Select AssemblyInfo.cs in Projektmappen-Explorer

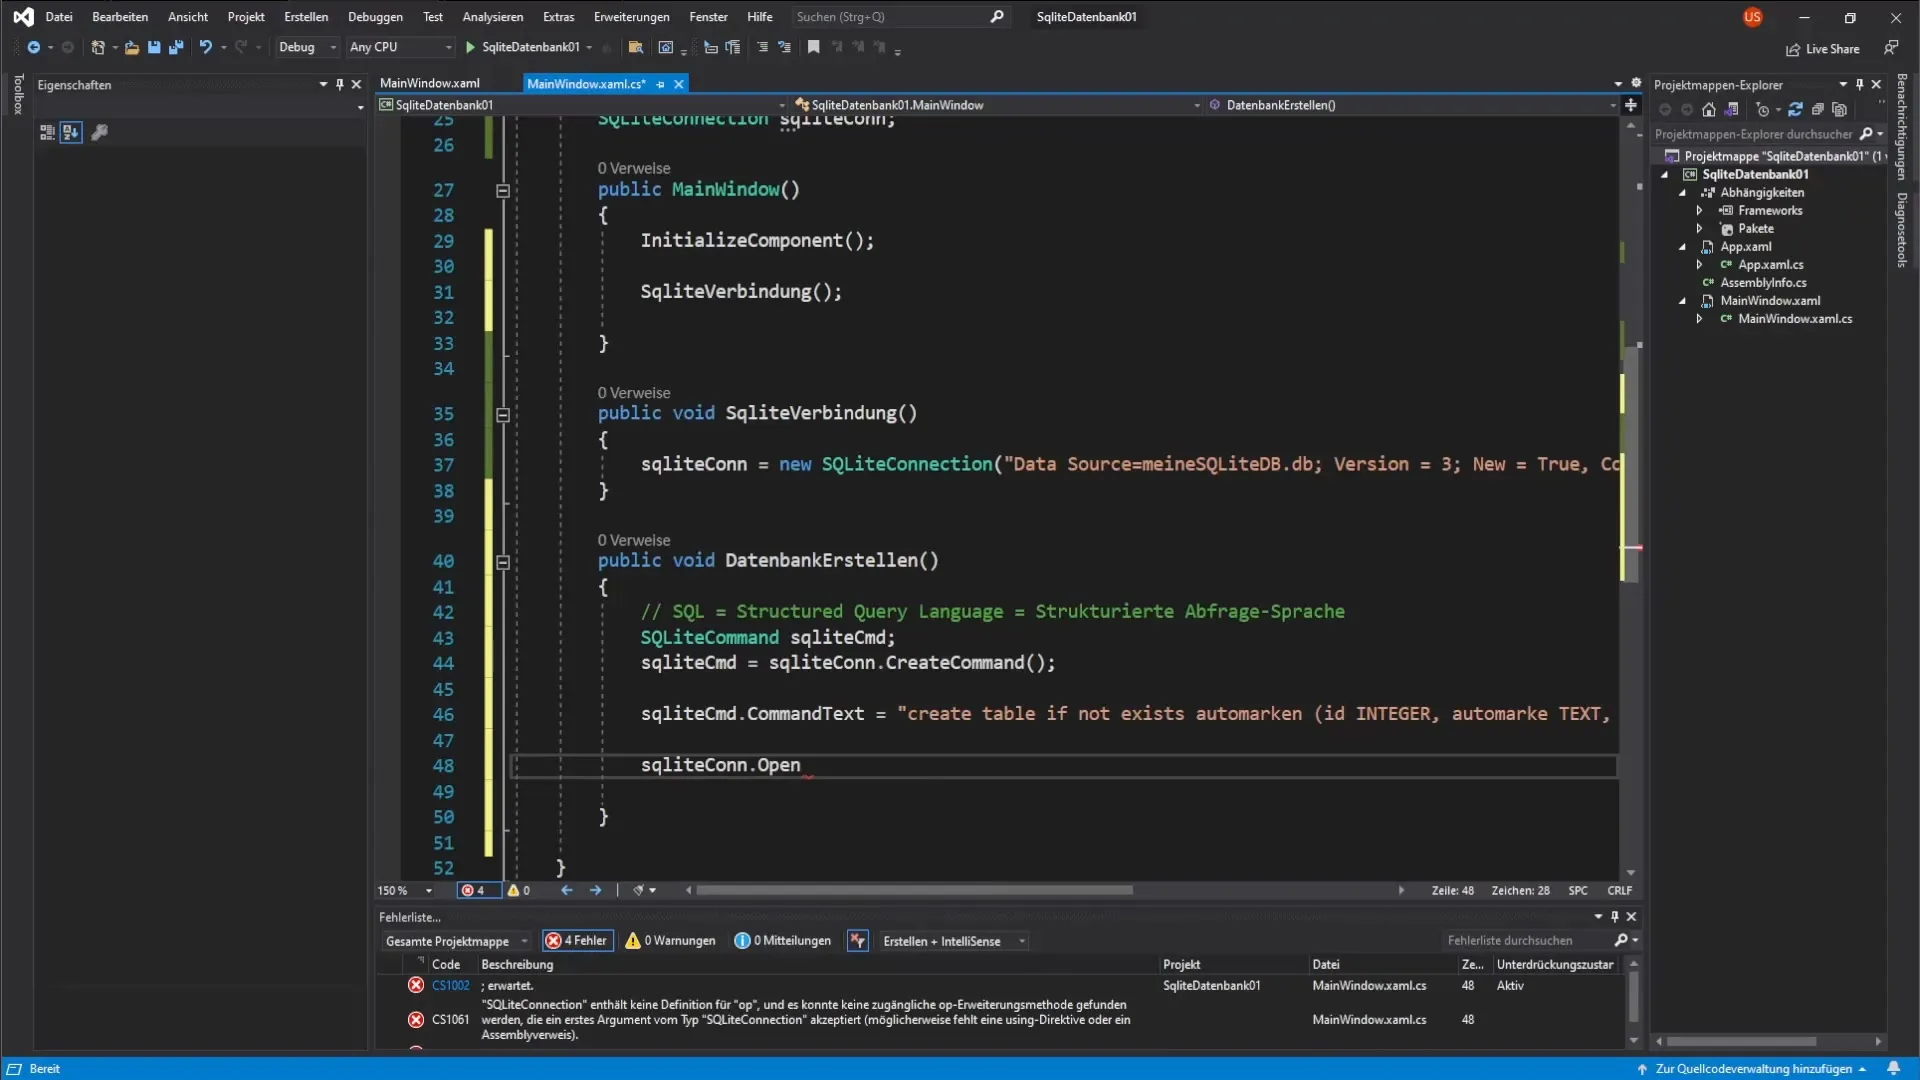pyautogui.click(x=1763, y=283)
